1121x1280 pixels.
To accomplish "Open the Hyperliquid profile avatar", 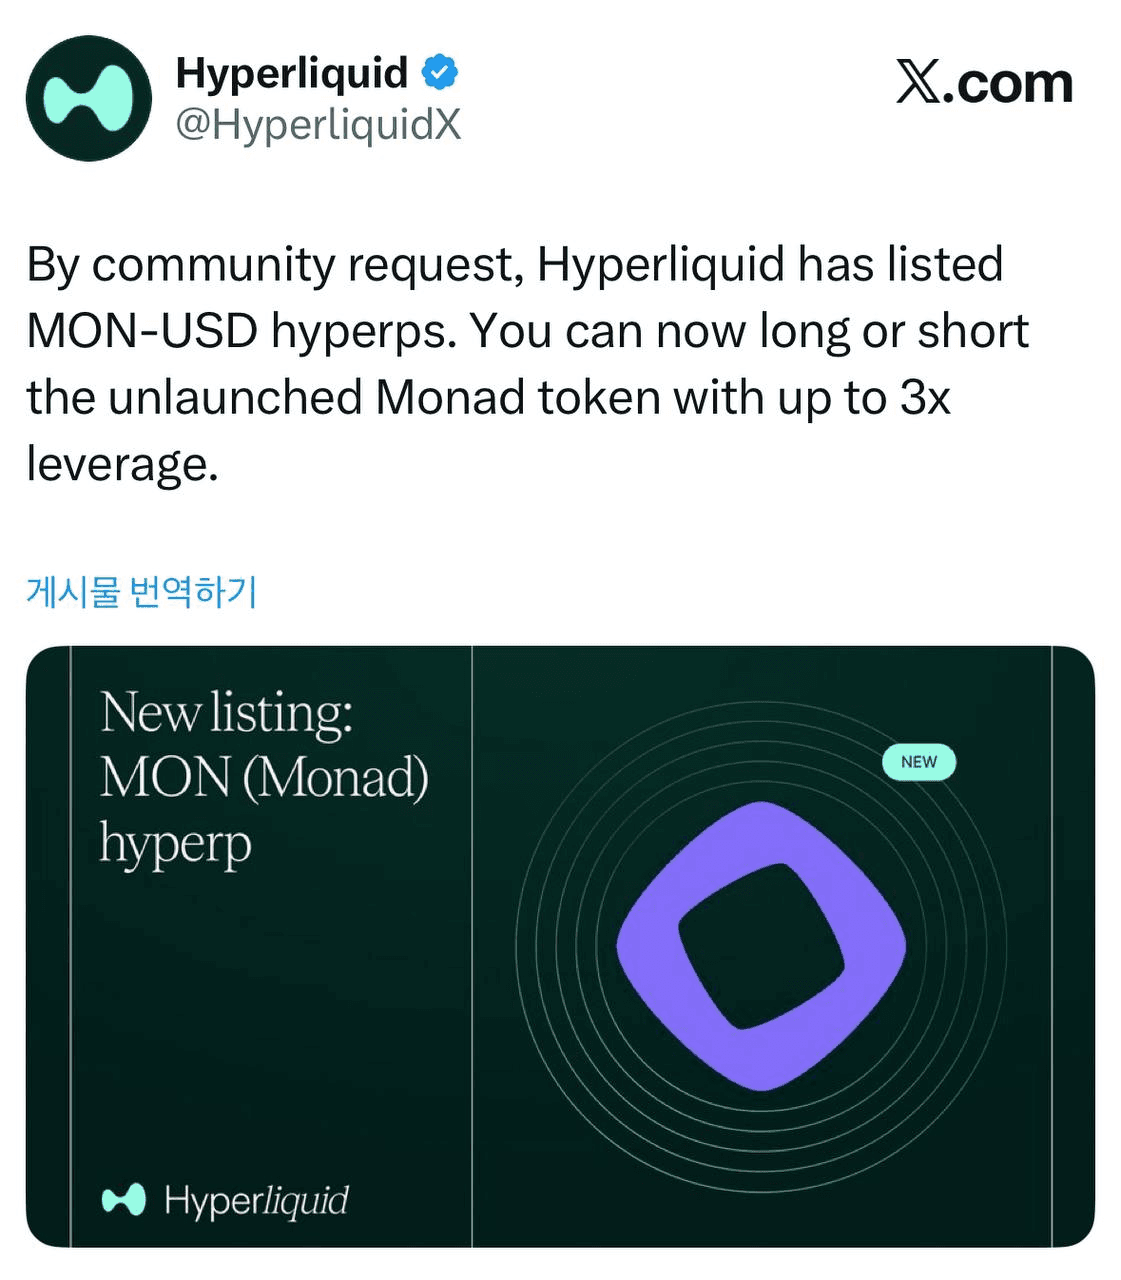I will pos(89,98).
